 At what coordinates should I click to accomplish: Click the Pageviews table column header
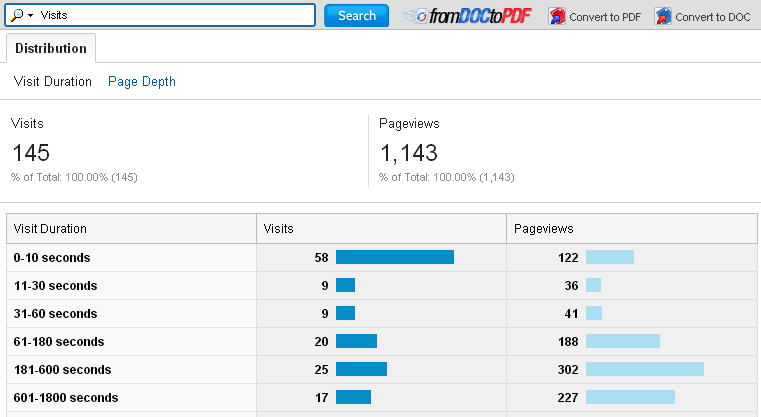click(543, 229)
